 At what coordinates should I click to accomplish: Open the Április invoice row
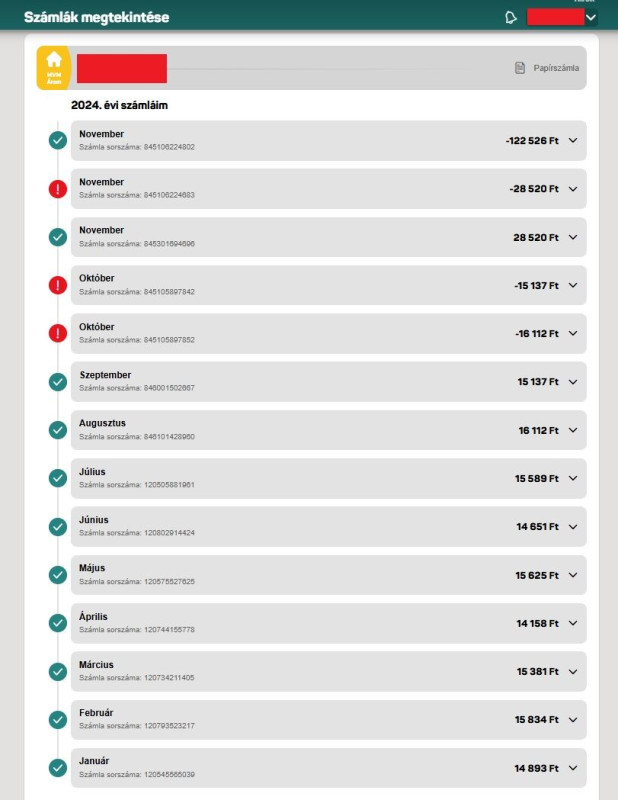tap(328, 623)
